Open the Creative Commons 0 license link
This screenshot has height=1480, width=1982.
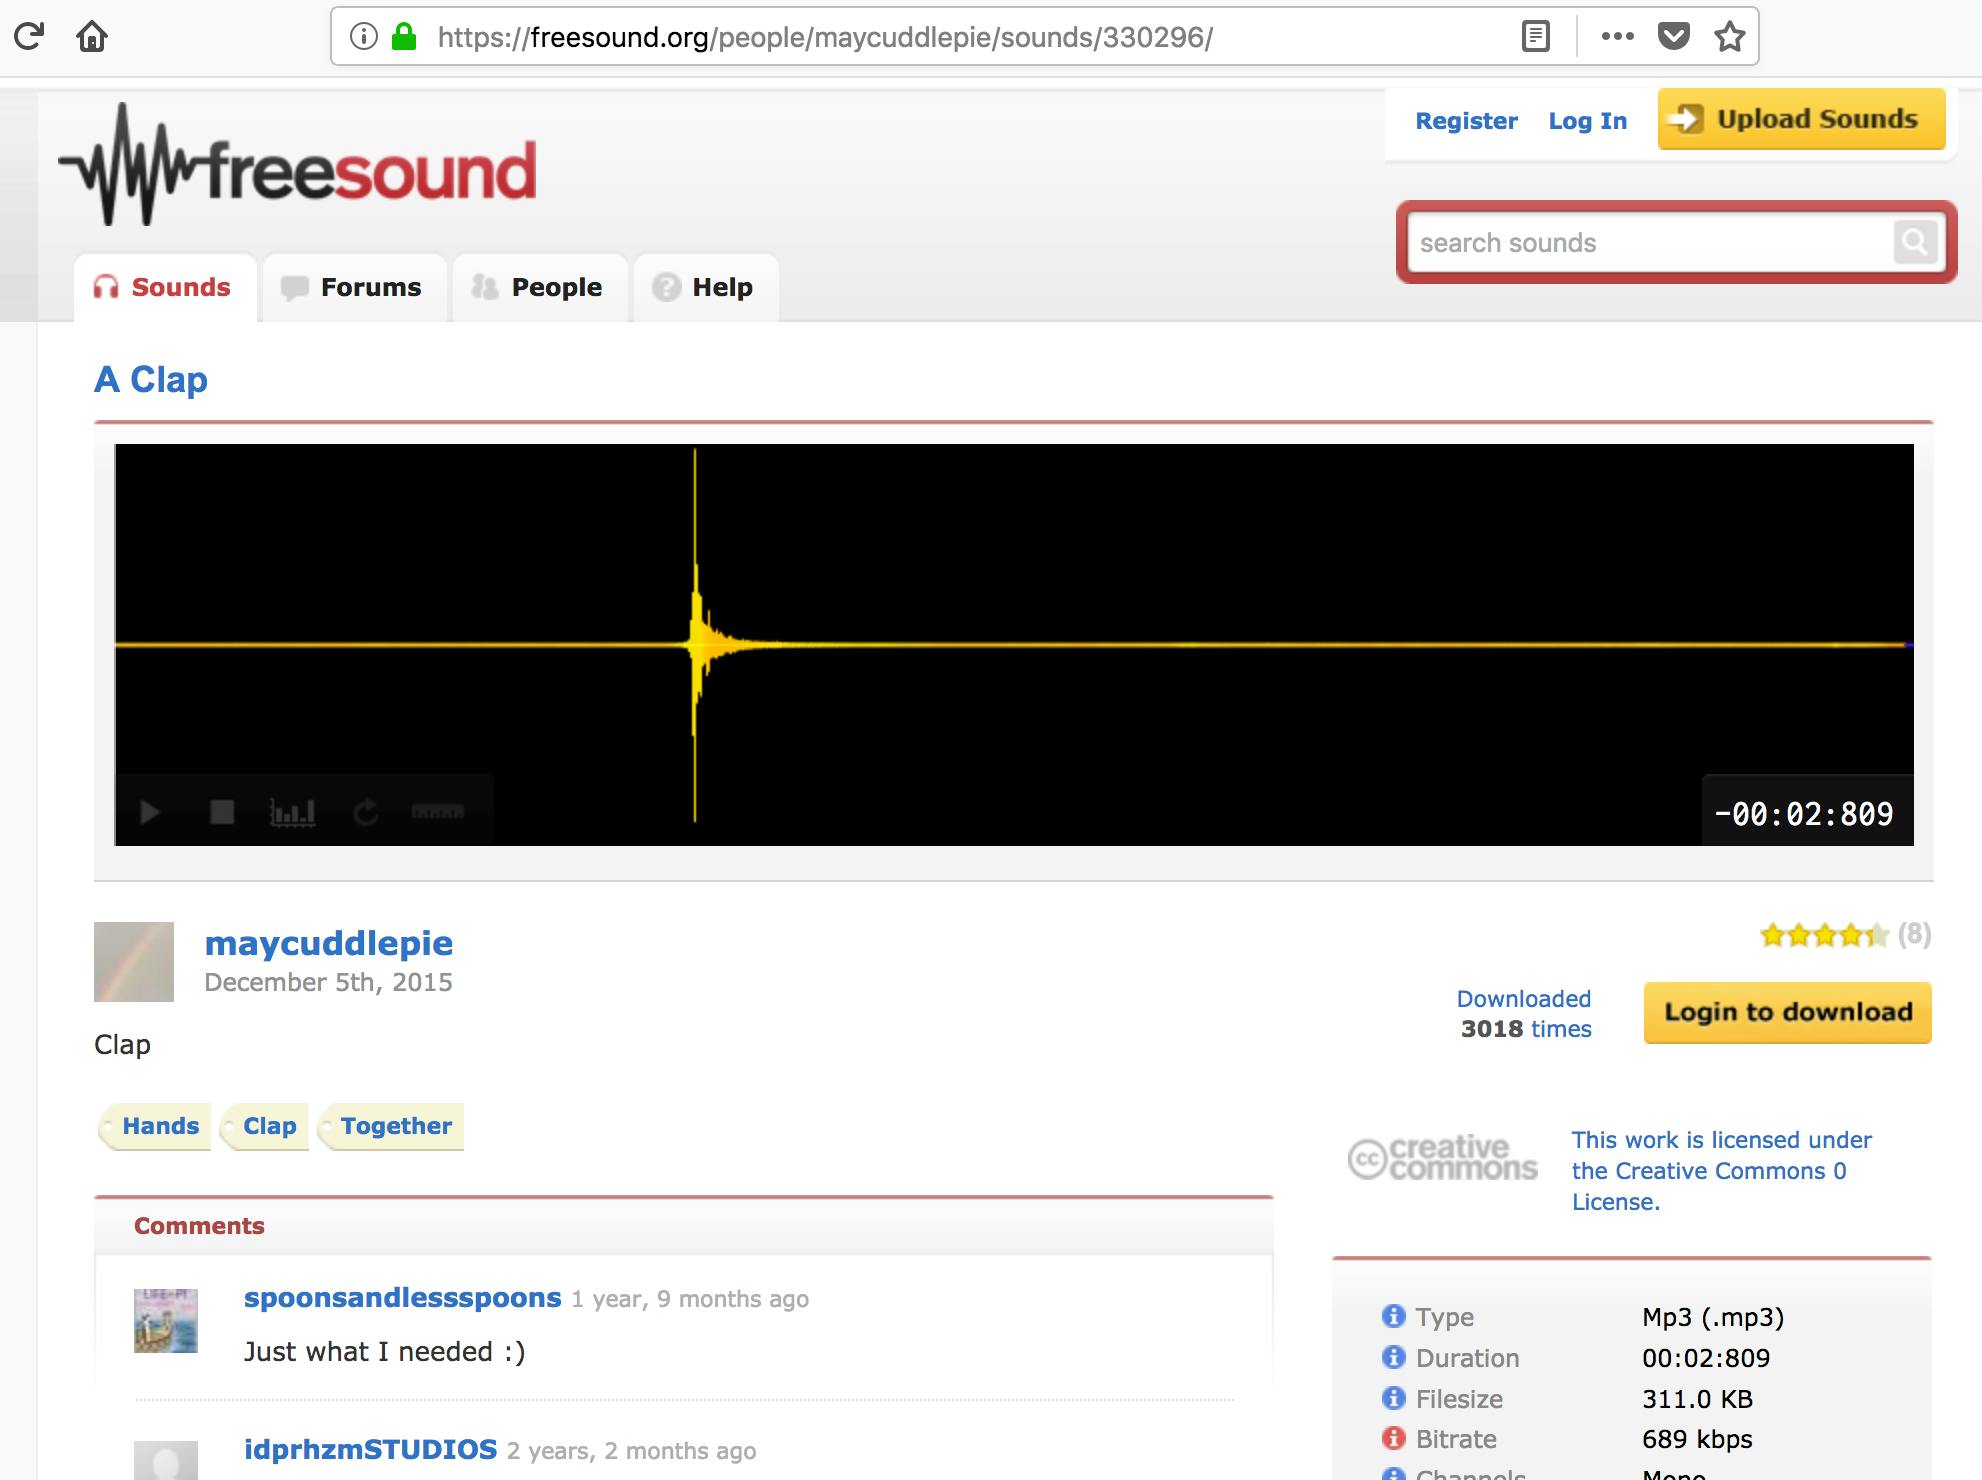click(1720, 1170)
